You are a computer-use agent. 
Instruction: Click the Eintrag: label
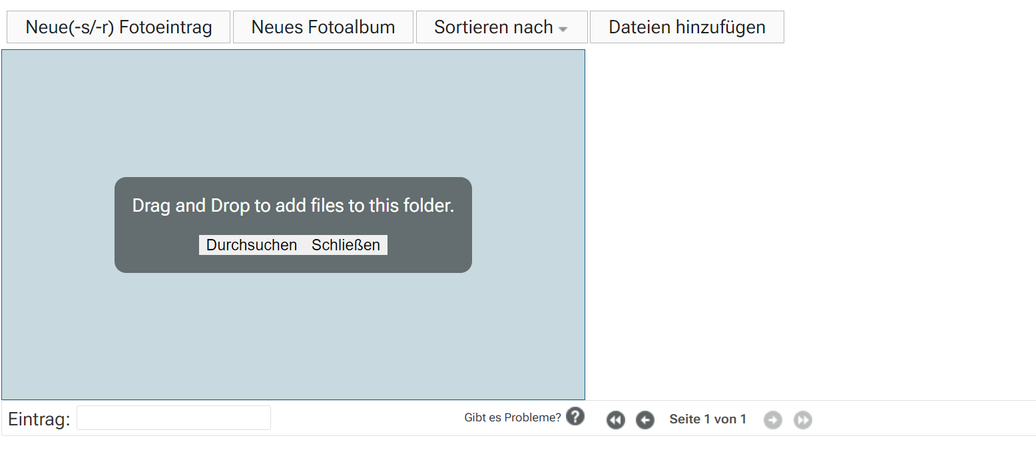click(39, 419)
